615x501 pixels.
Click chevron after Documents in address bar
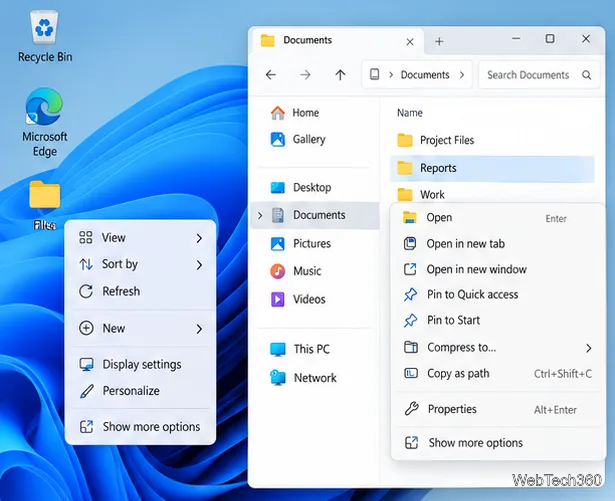coord(462,75)
